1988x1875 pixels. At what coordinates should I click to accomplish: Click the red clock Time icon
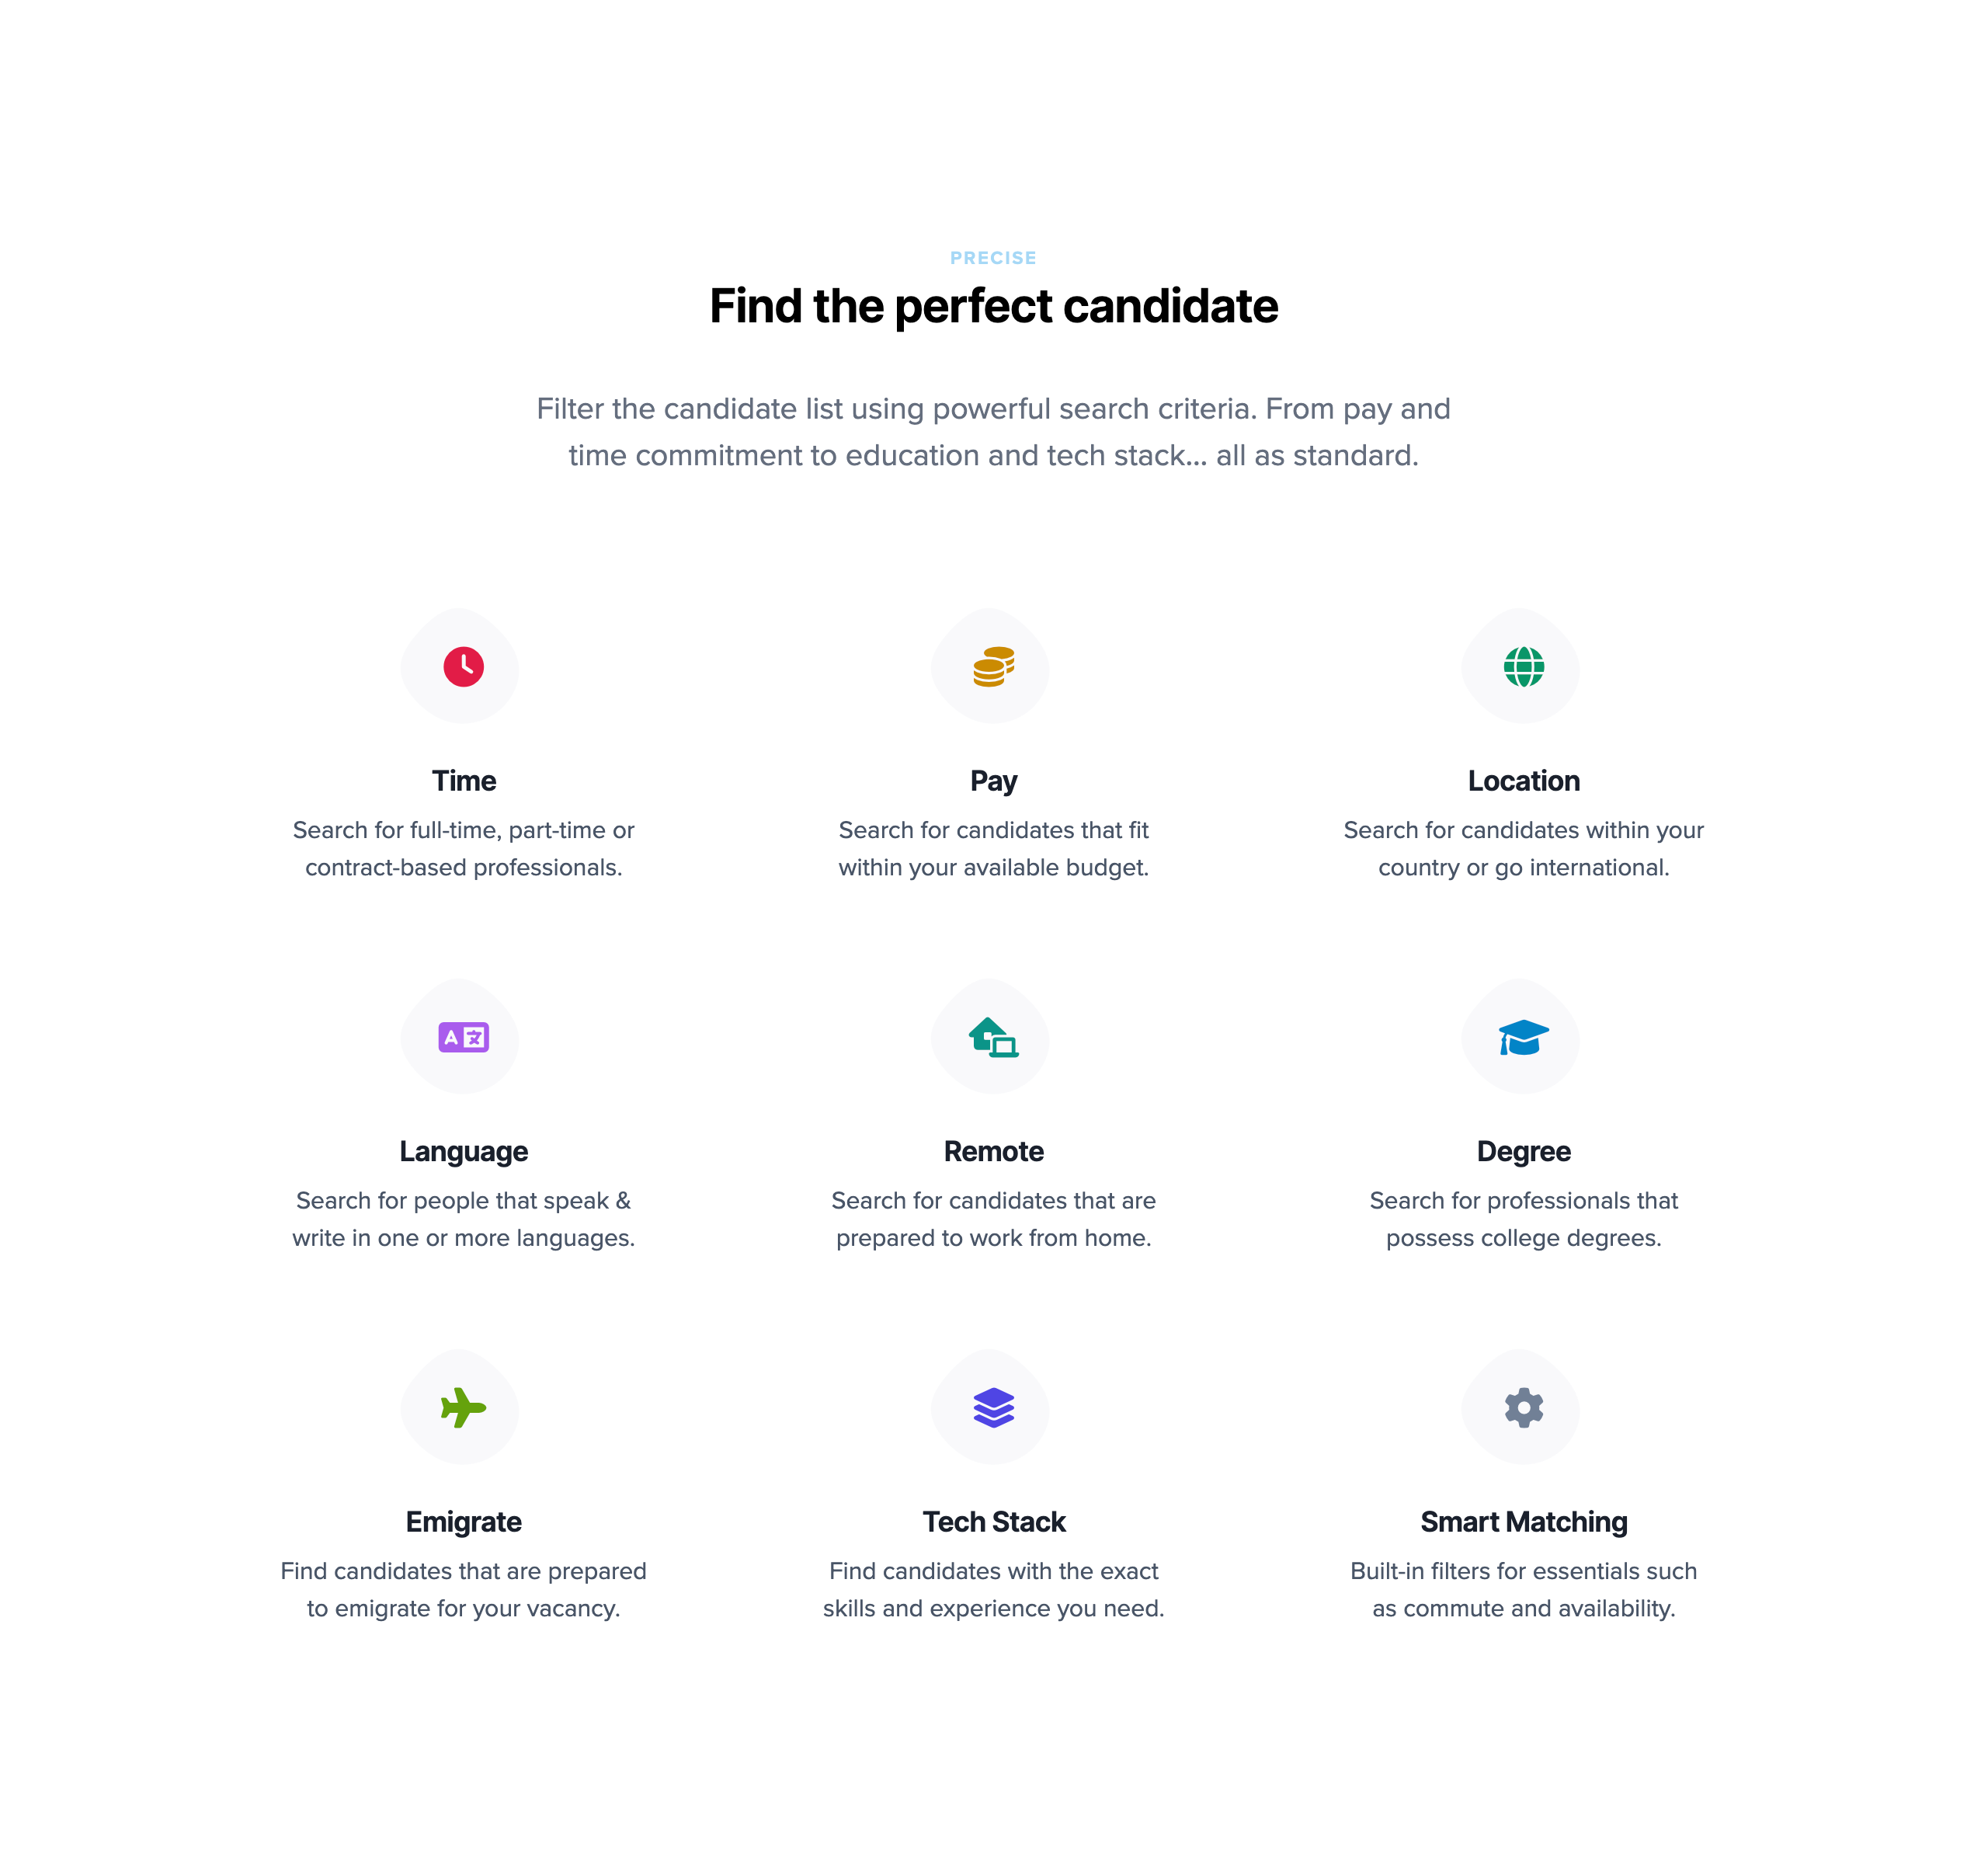click(x=464, y=667)
